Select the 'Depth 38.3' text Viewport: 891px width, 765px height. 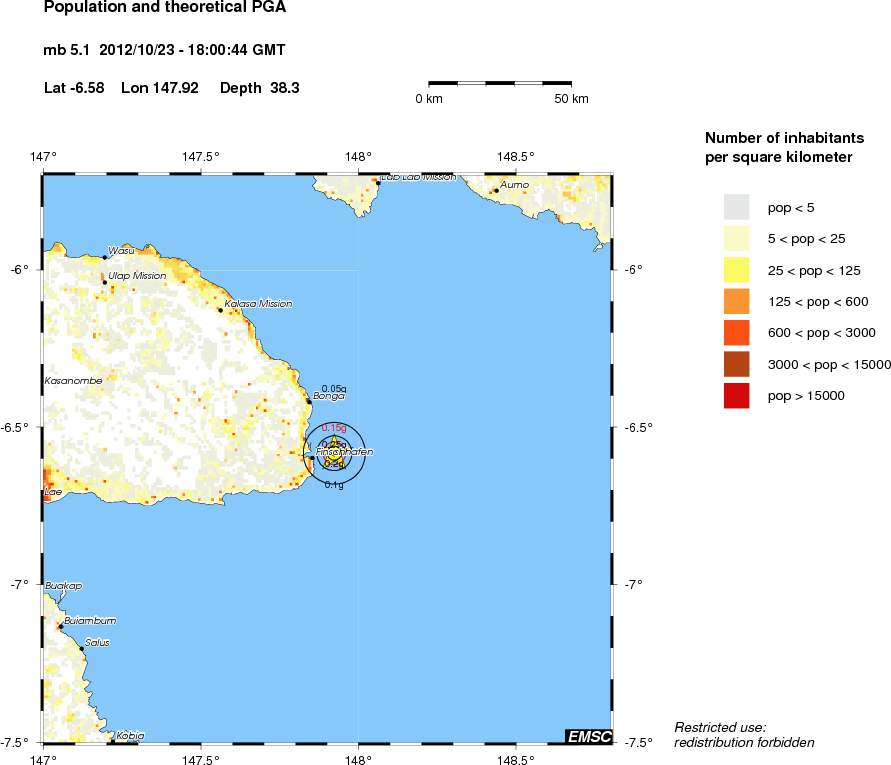(x=260, y=88)
